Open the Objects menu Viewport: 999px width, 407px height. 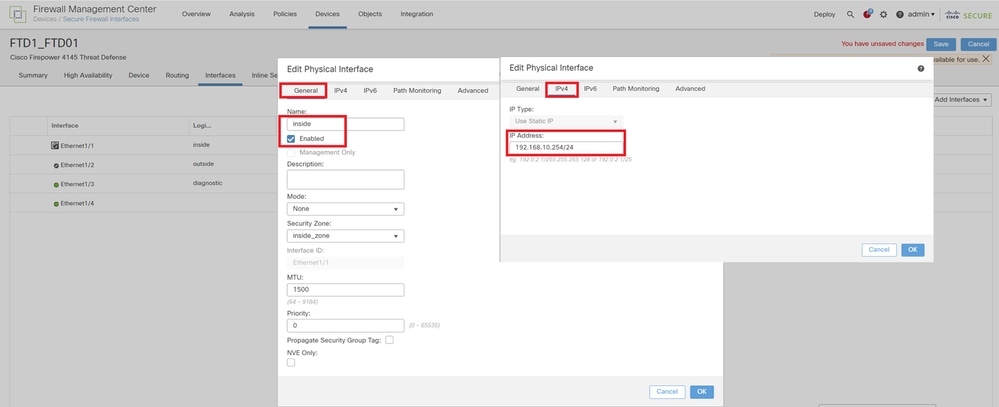click(370, 14)
